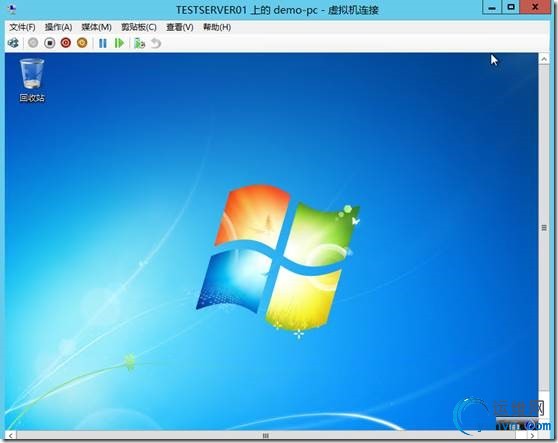Open the 操作(A) menu
This screenshot has width=558, height=443.
(58, 27)
